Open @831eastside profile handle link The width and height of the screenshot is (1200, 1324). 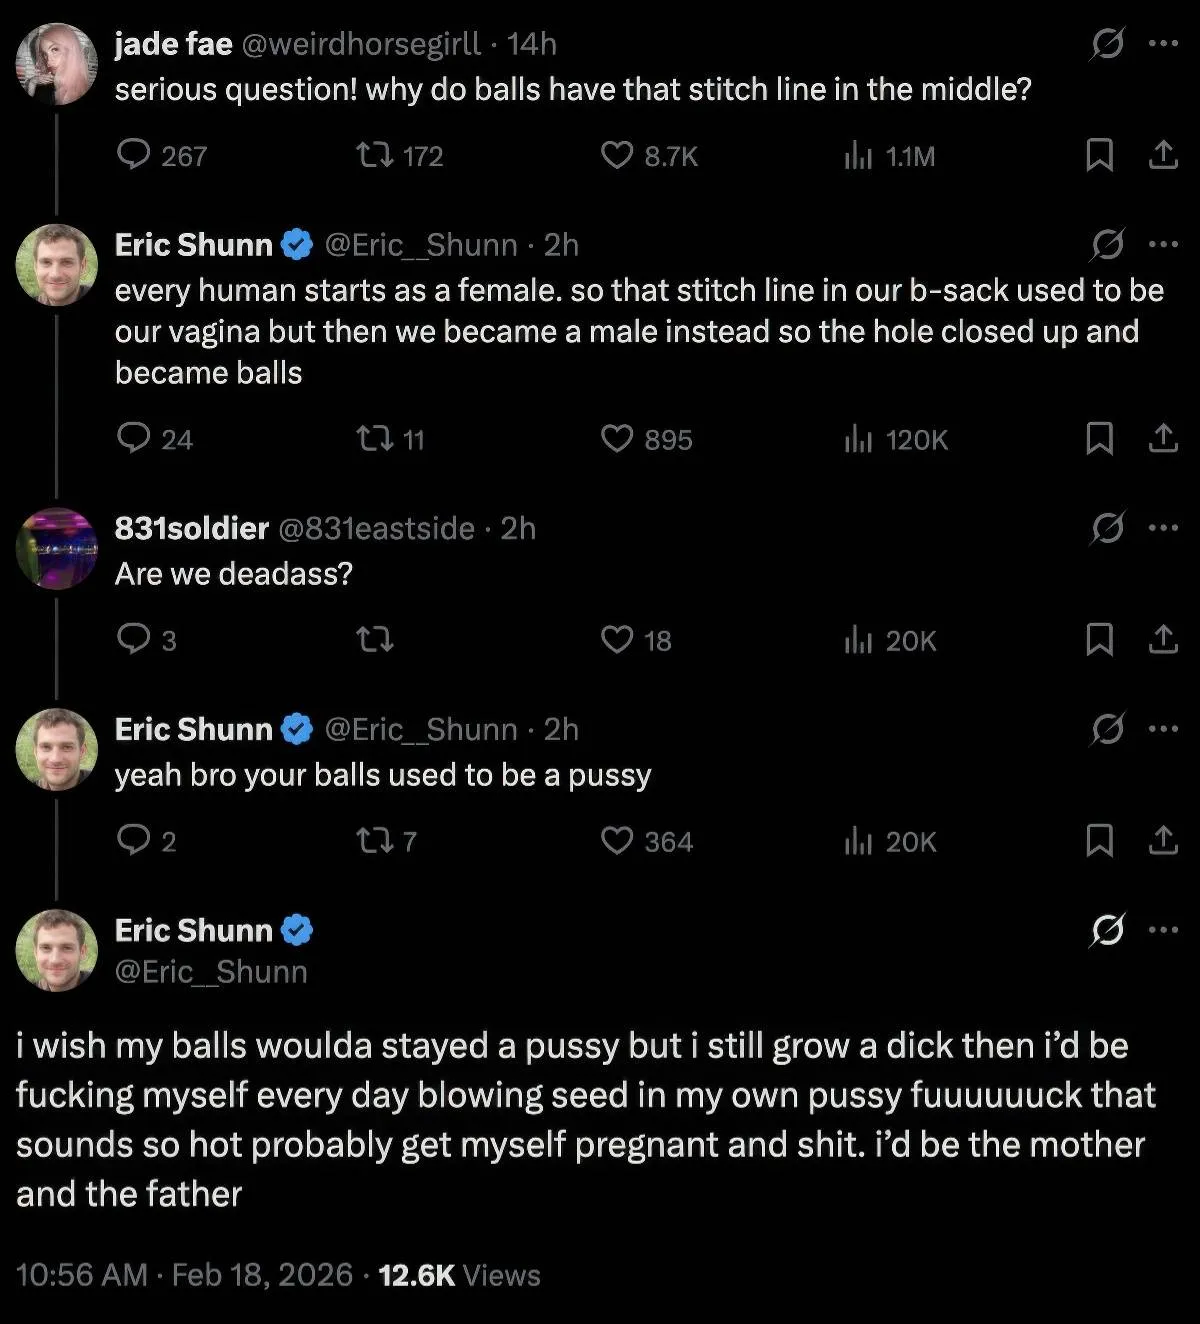[x=375, y=528]
